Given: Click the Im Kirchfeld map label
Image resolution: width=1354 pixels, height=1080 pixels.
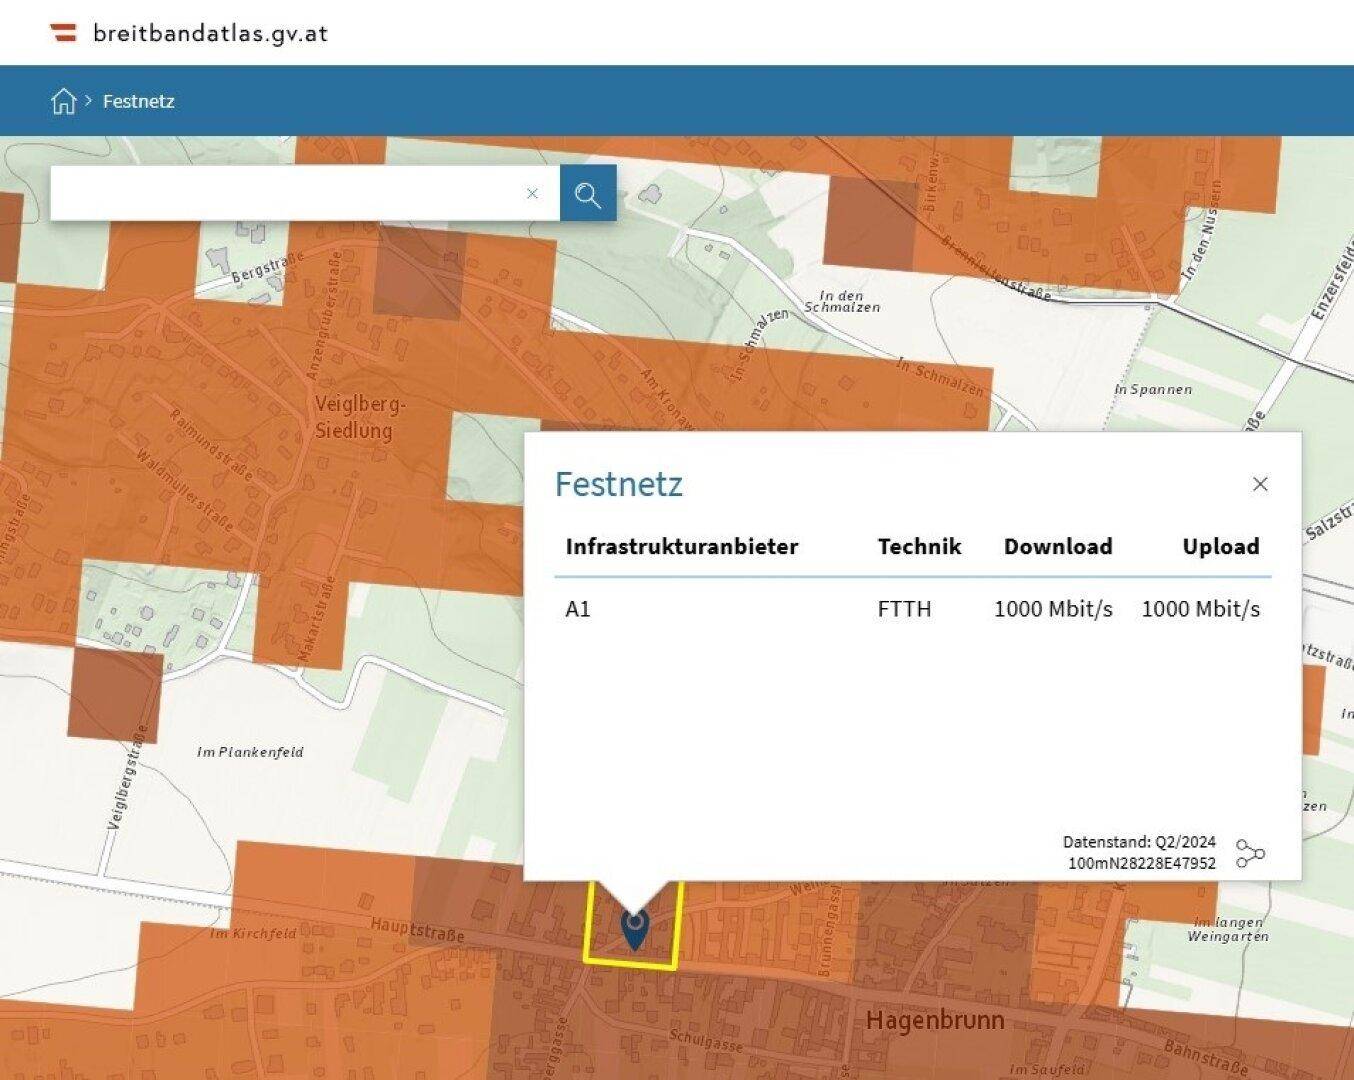Looking at the screenshot, I should pyautogui.click(x=253, y=934).
